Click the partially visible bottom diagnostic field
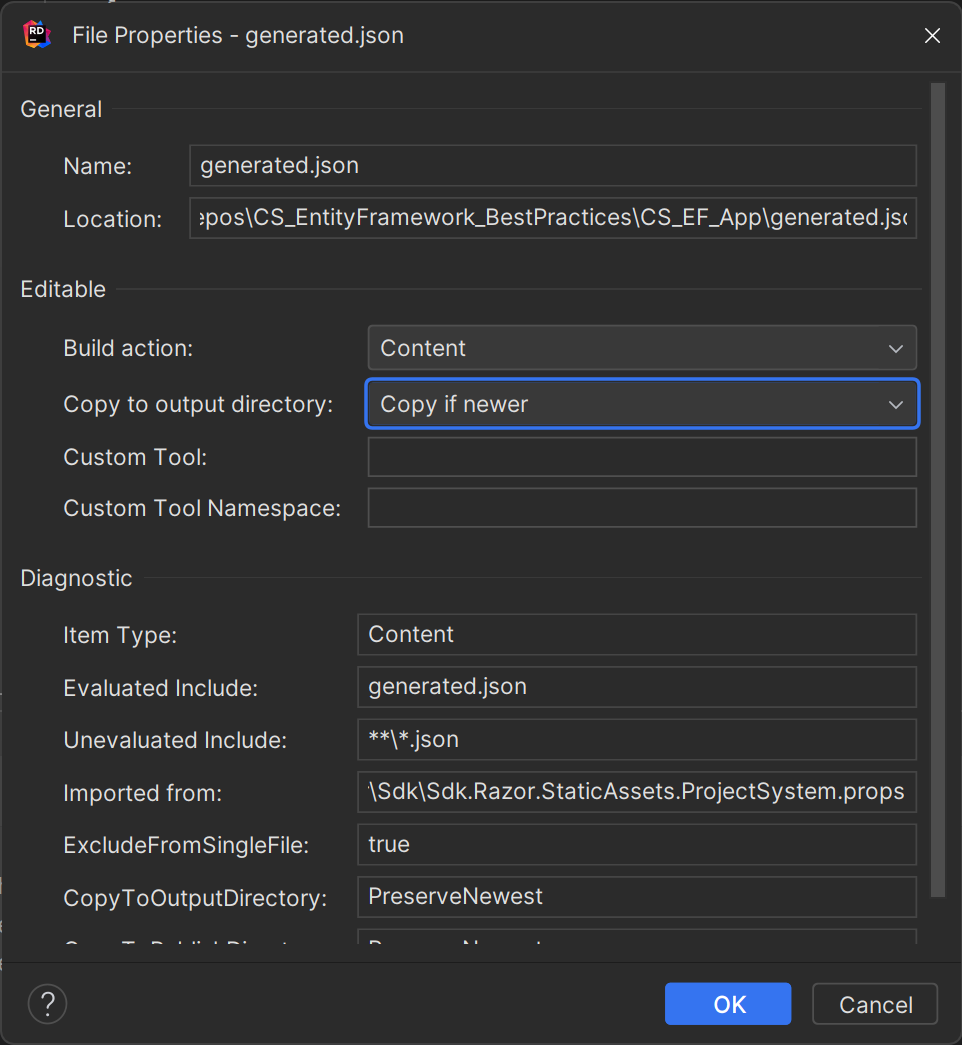Screen dimensions: 962x1045 click(636, 938)
